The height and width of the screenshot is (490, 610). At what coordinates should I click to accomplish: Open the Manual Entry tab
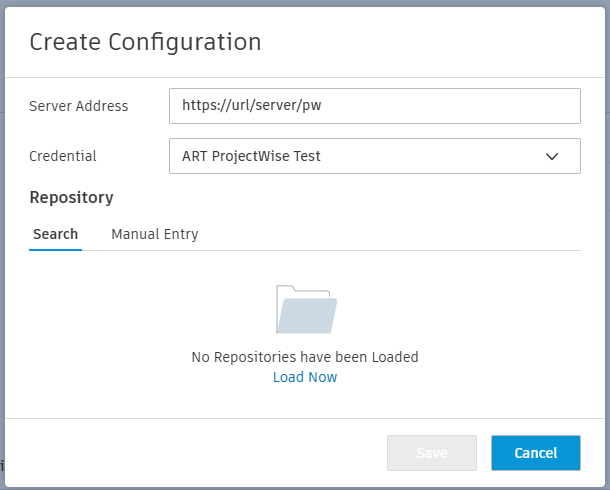154,234
